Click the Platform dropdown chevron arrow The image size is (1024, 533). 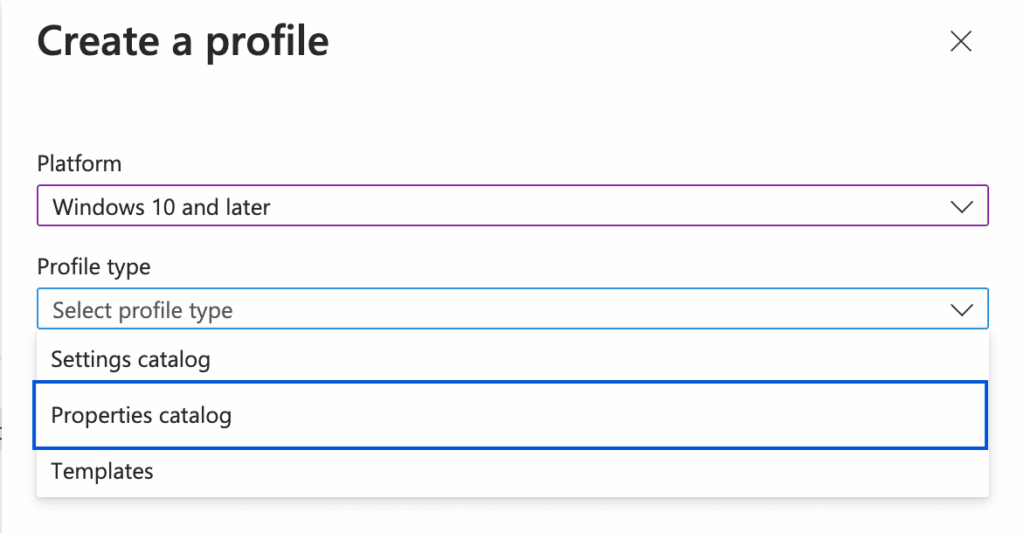pyautogui.click(x=962, y=208)
